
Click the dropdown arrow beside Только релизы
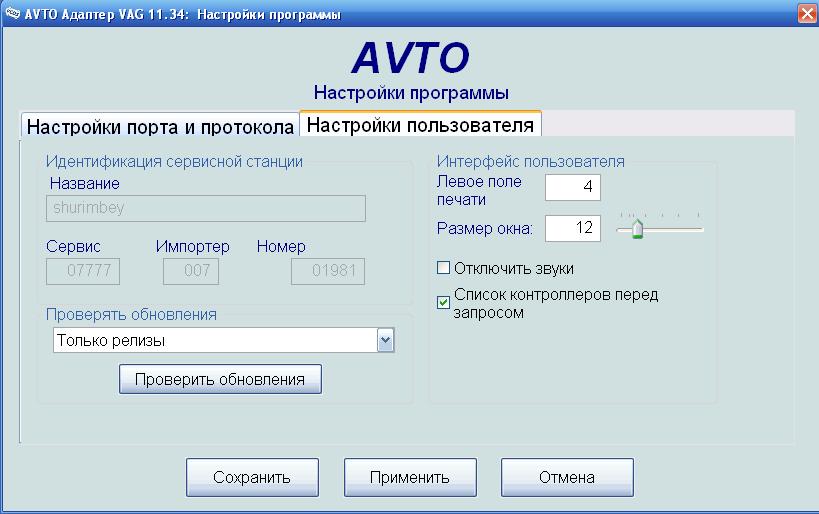coord(385,341)
